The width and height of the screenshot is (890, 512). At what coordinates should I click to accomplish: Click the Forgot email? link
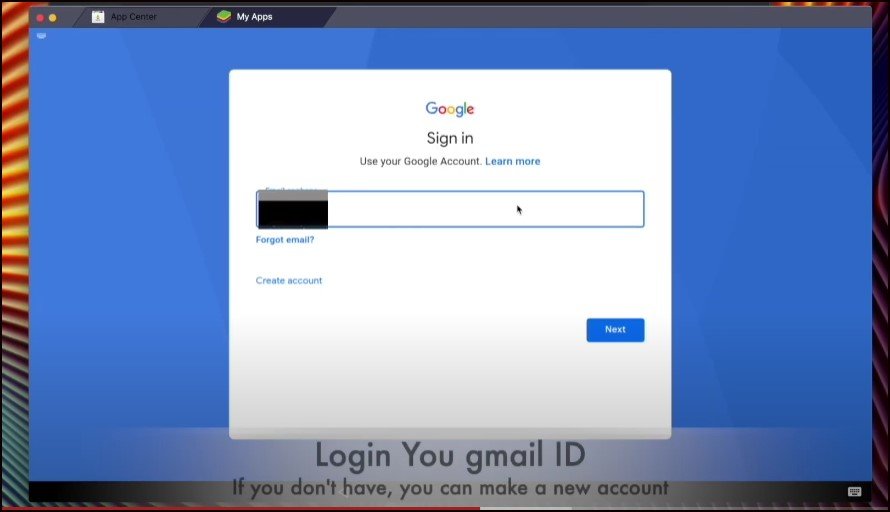(285, 240)
